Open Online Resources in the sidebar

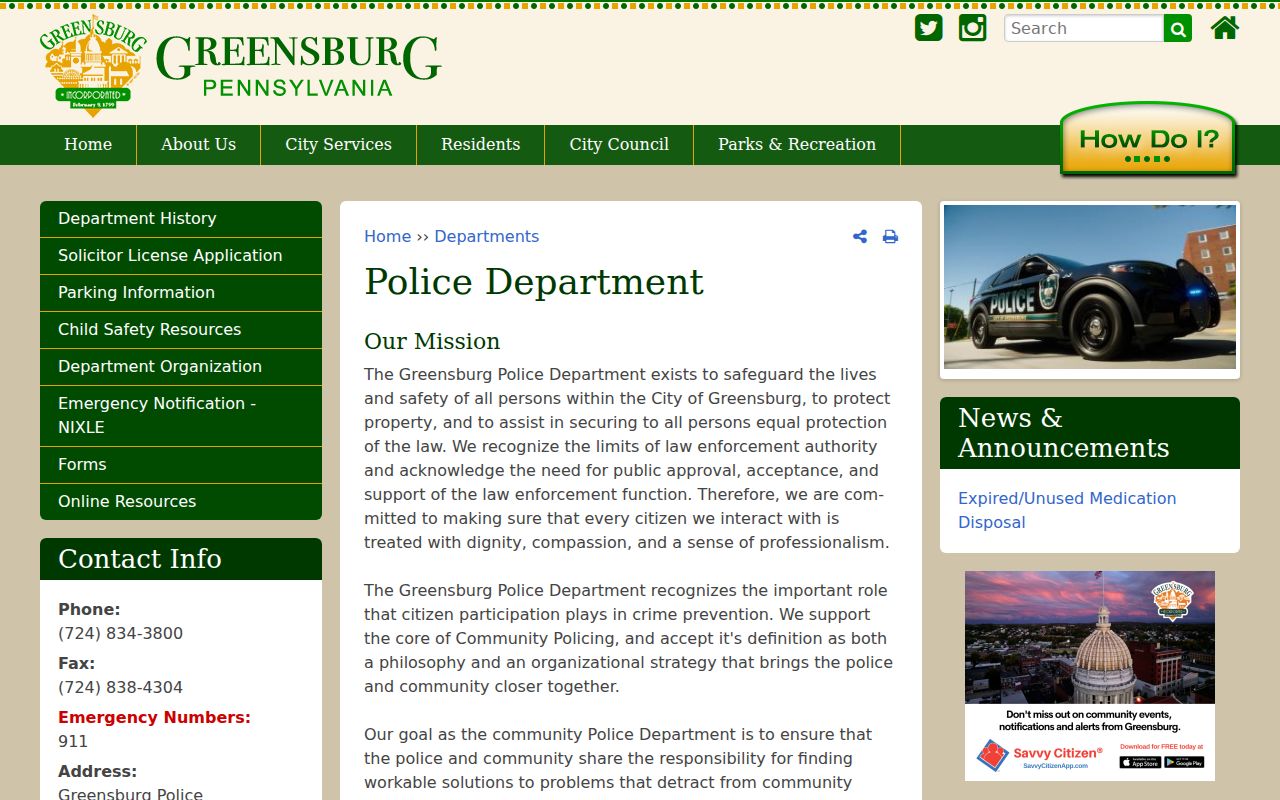click(181, 502)
